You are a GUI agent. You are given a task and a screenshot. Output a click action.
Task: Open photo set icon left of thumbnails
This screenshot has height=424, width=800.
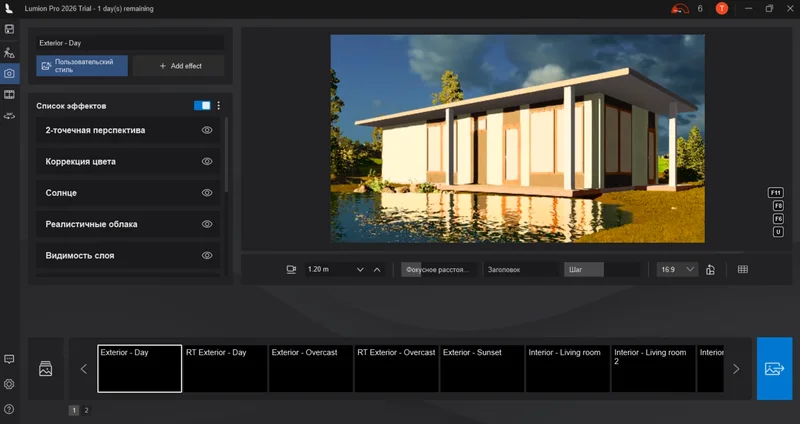point(45,368)
